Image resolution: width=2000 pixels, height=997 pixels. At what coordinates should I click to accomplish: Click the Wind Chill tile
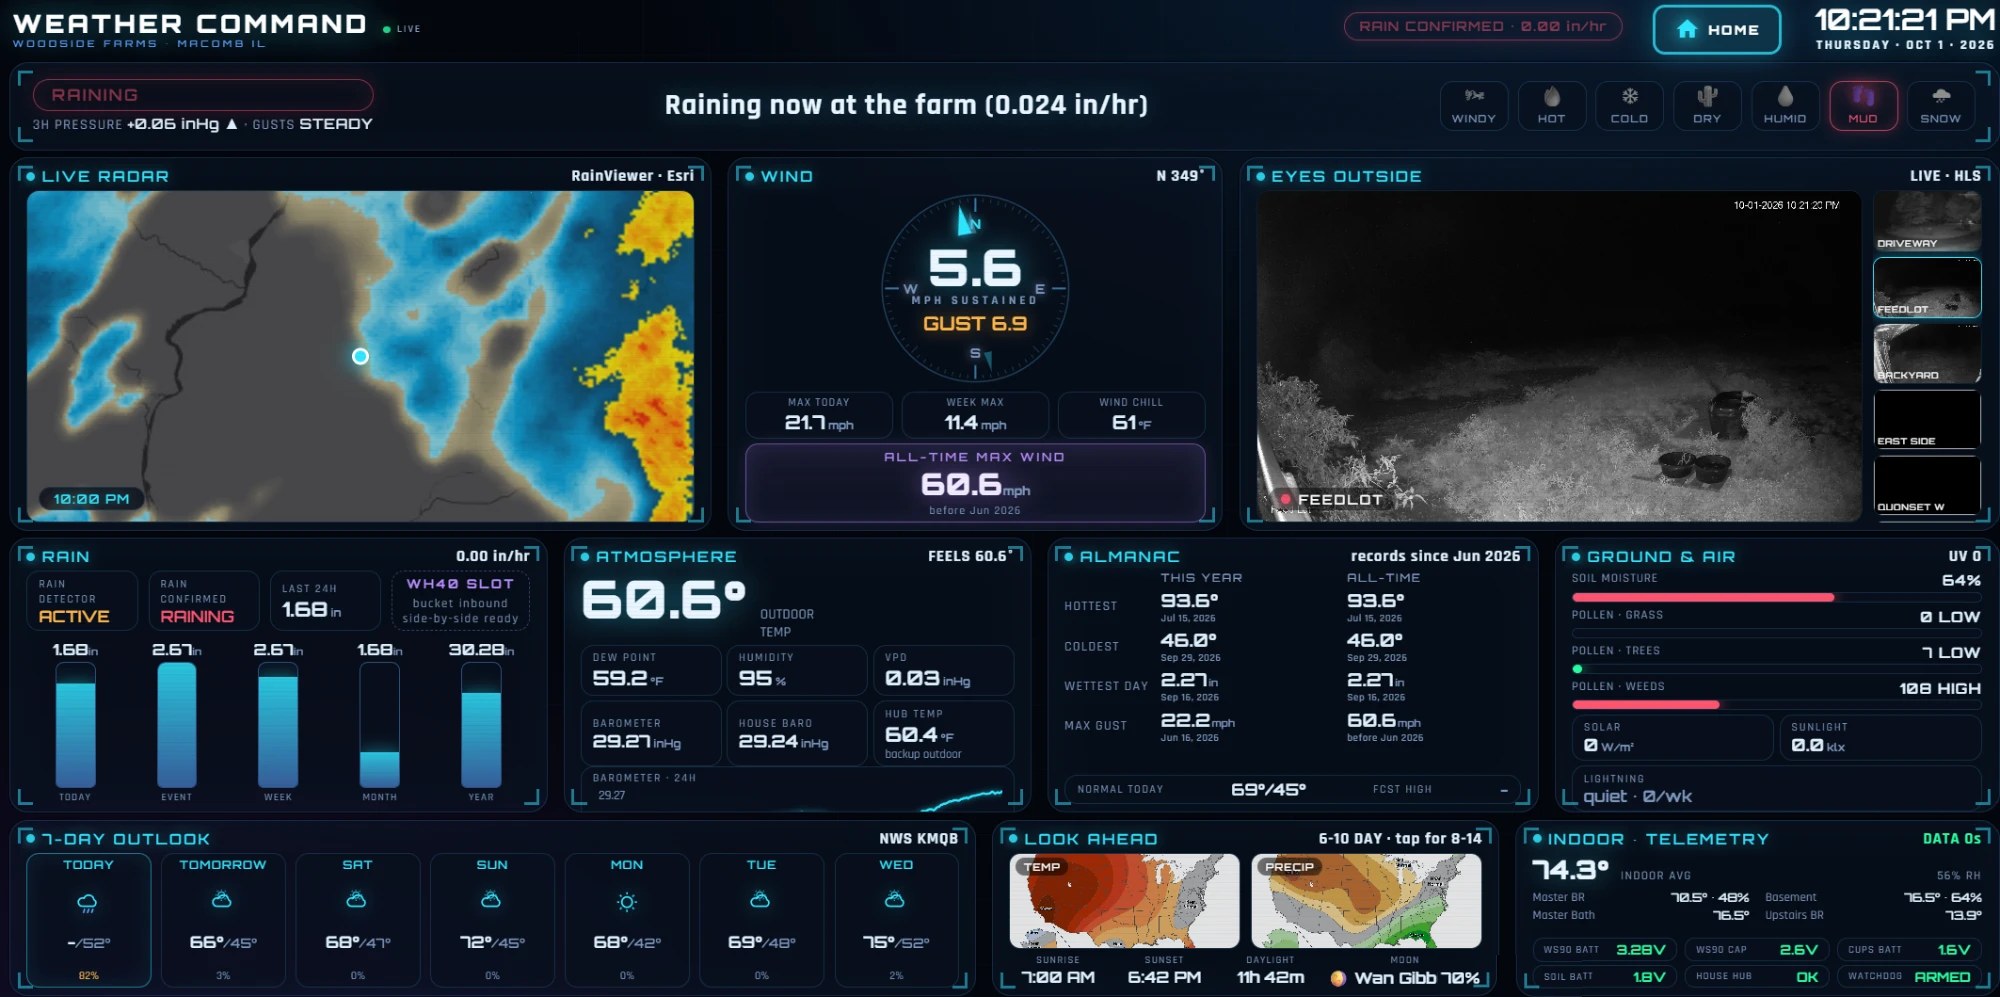tap(1131, 415)
